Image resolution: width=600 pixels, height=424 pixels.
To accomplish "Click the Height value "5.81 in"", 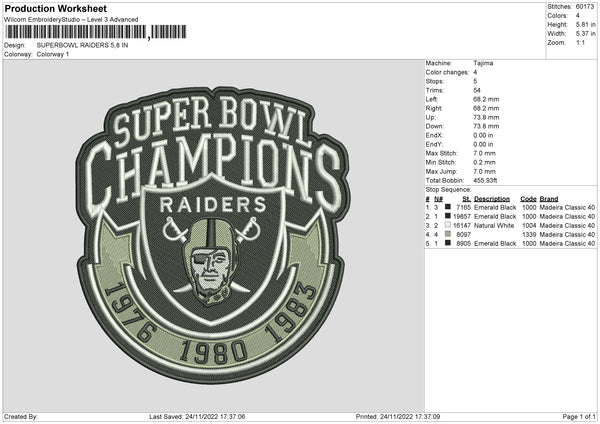I will coord(585,24).
